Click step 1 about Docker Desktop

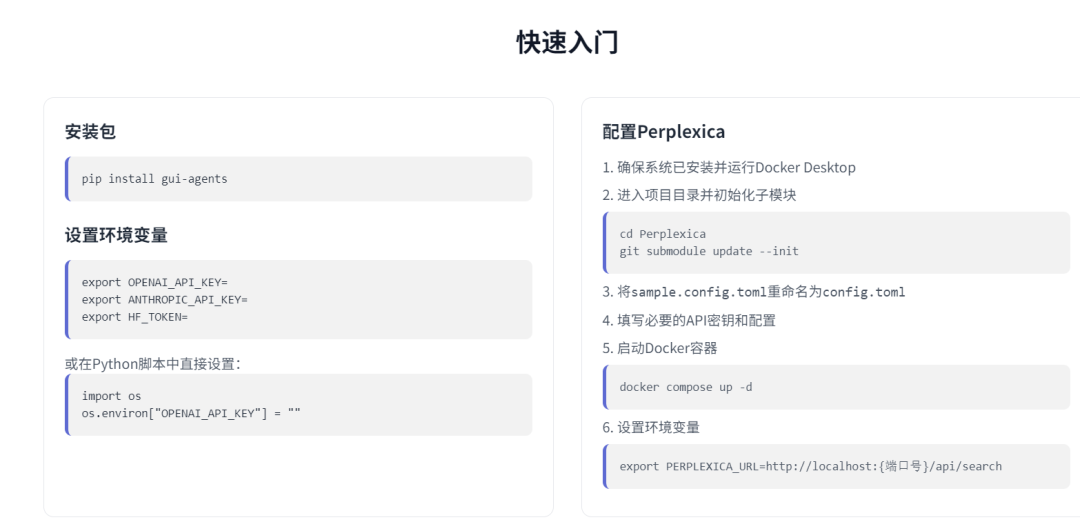point(729,167)
